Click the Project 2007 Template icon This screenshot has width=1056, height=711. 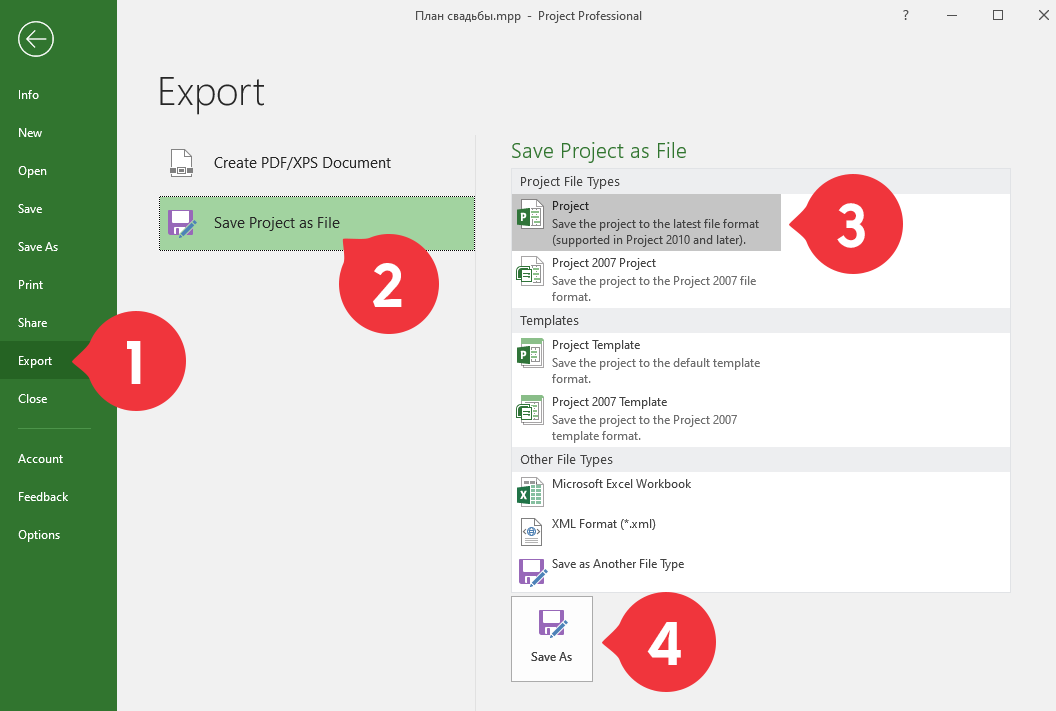click(530, 410)
